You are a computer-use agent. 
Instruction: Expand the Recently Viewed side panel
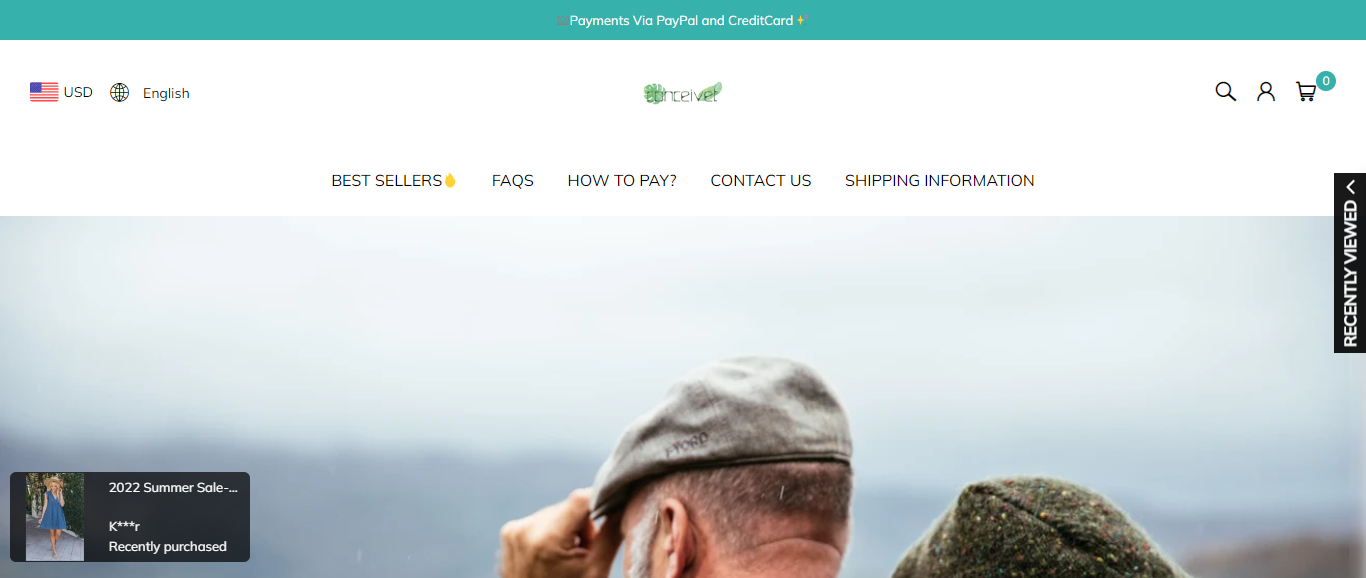click(1350, 263)
